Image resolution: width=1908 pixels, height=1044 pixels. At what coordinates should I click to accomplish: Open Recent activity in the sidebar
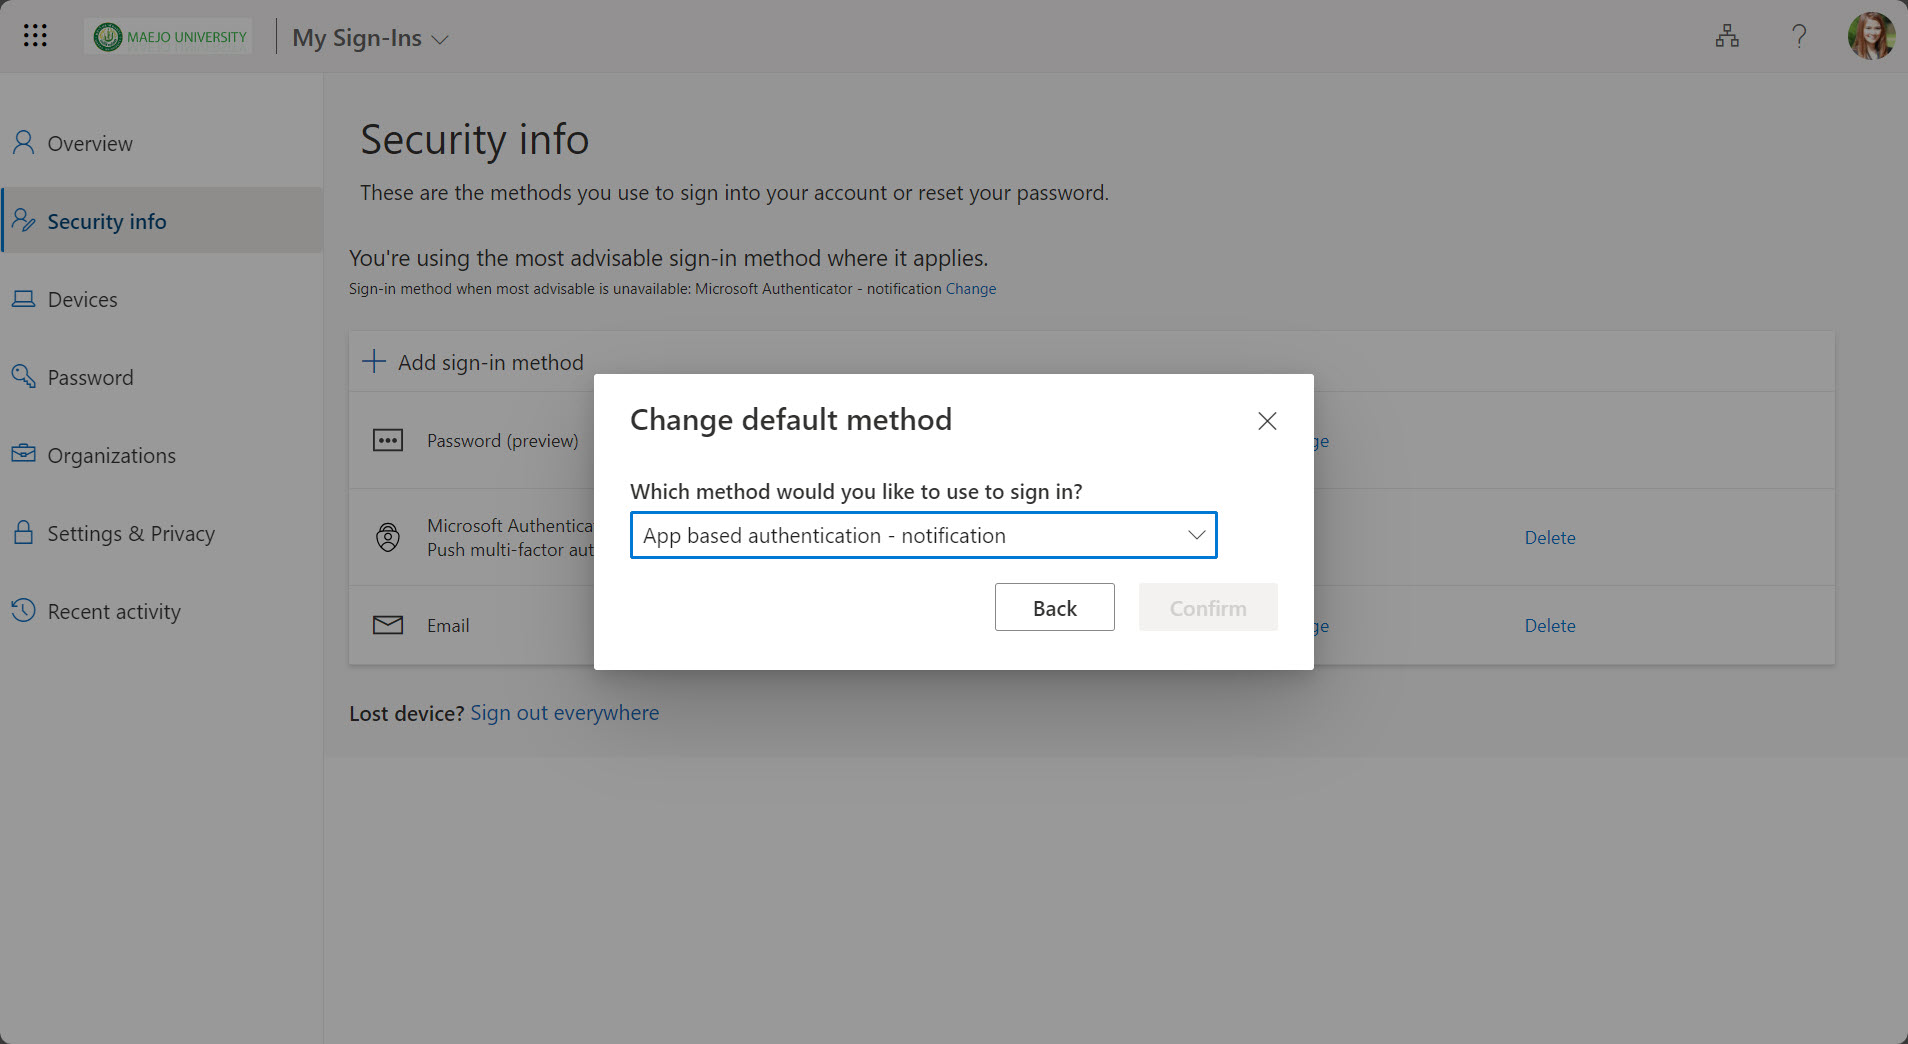(114, 612)
